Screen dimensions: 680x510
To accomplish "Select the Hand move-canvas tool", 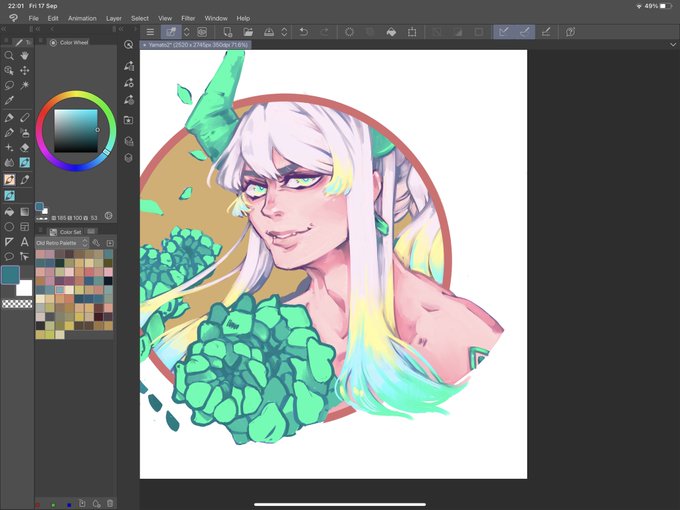I will coord(25,55).
